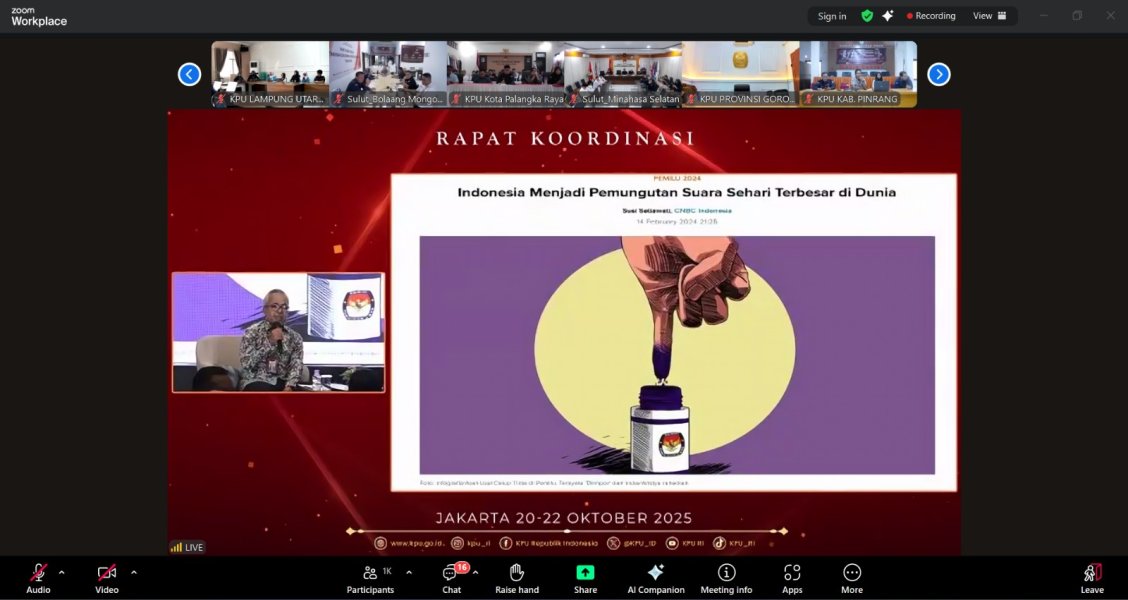
Task: Expand the video settings arrow
Action: (134, 573)
